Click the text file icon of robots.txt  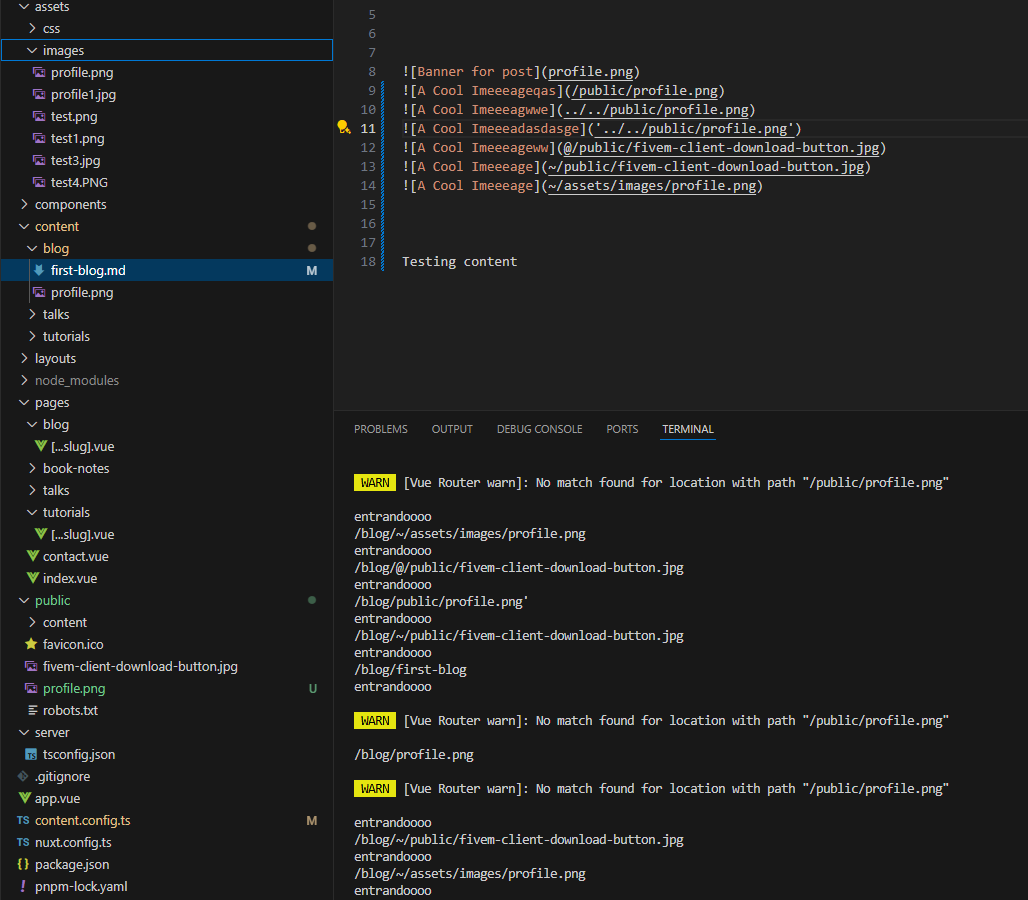point(32,710)
